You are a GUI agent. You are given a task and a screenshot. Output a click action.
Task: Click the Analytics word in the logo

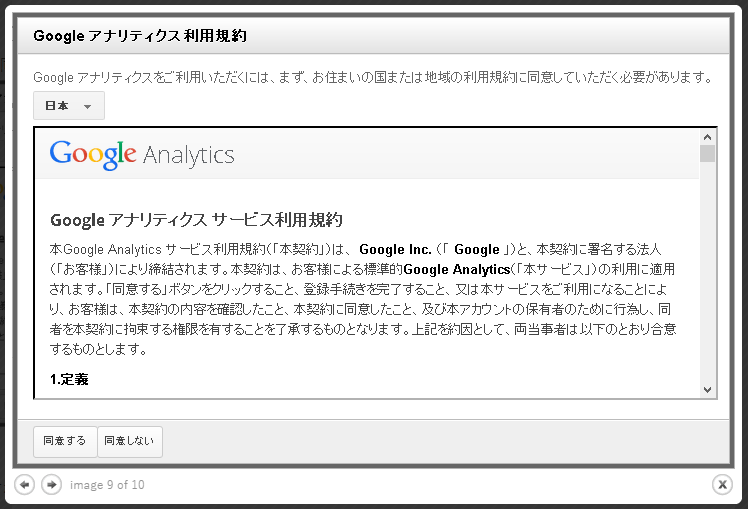pyautogui.click(x=188, y=156)
